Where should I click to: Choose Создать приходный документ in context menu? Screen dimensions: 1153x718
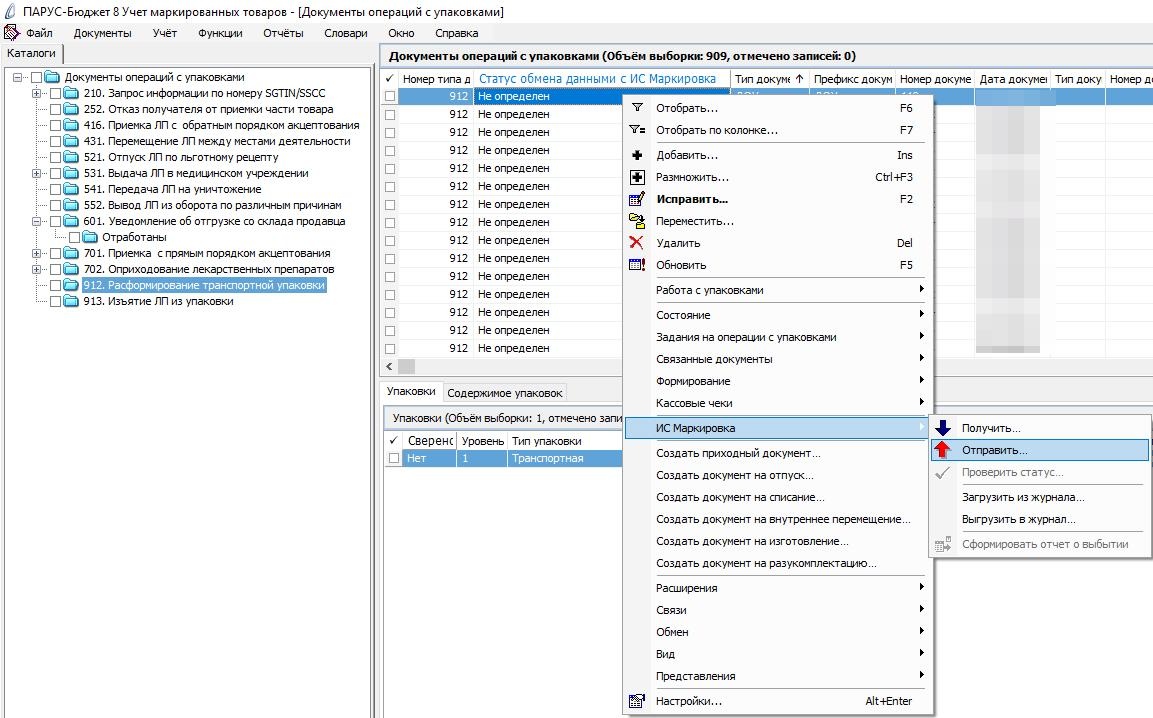pyautogui.click(x=738, y=453)
